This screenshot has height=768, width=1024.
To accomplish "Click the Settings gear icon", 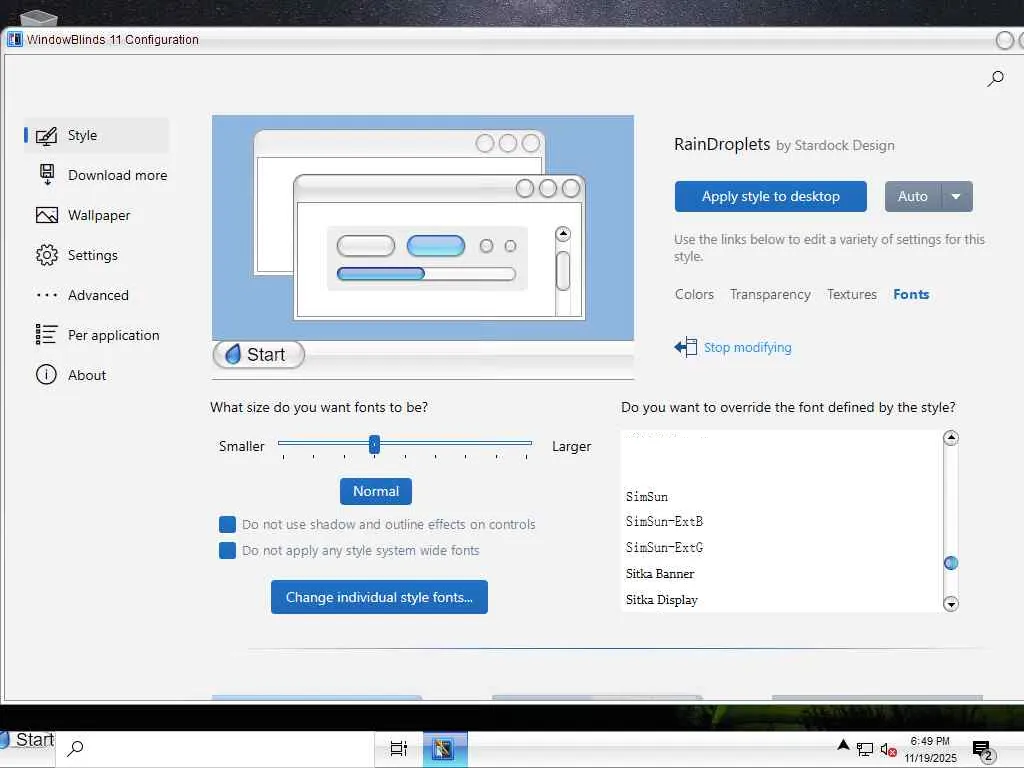I will click(46, 255).
